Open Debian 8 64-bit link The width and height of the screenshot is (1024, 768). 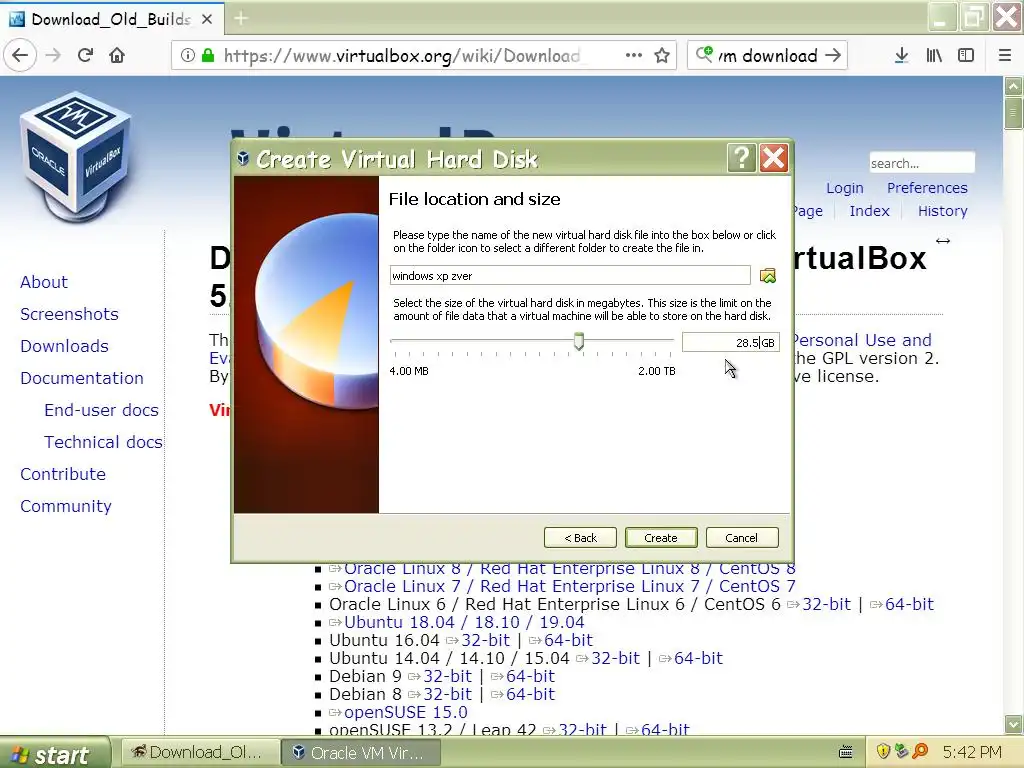tap(530, 694)
